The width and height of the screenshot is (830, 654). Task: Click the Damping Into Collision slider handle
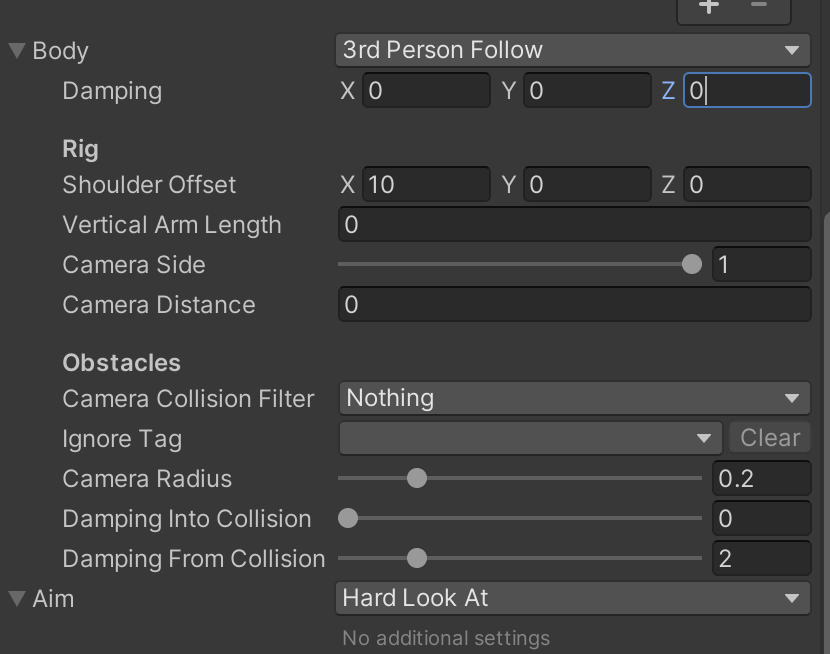click(x=346, y=519)
